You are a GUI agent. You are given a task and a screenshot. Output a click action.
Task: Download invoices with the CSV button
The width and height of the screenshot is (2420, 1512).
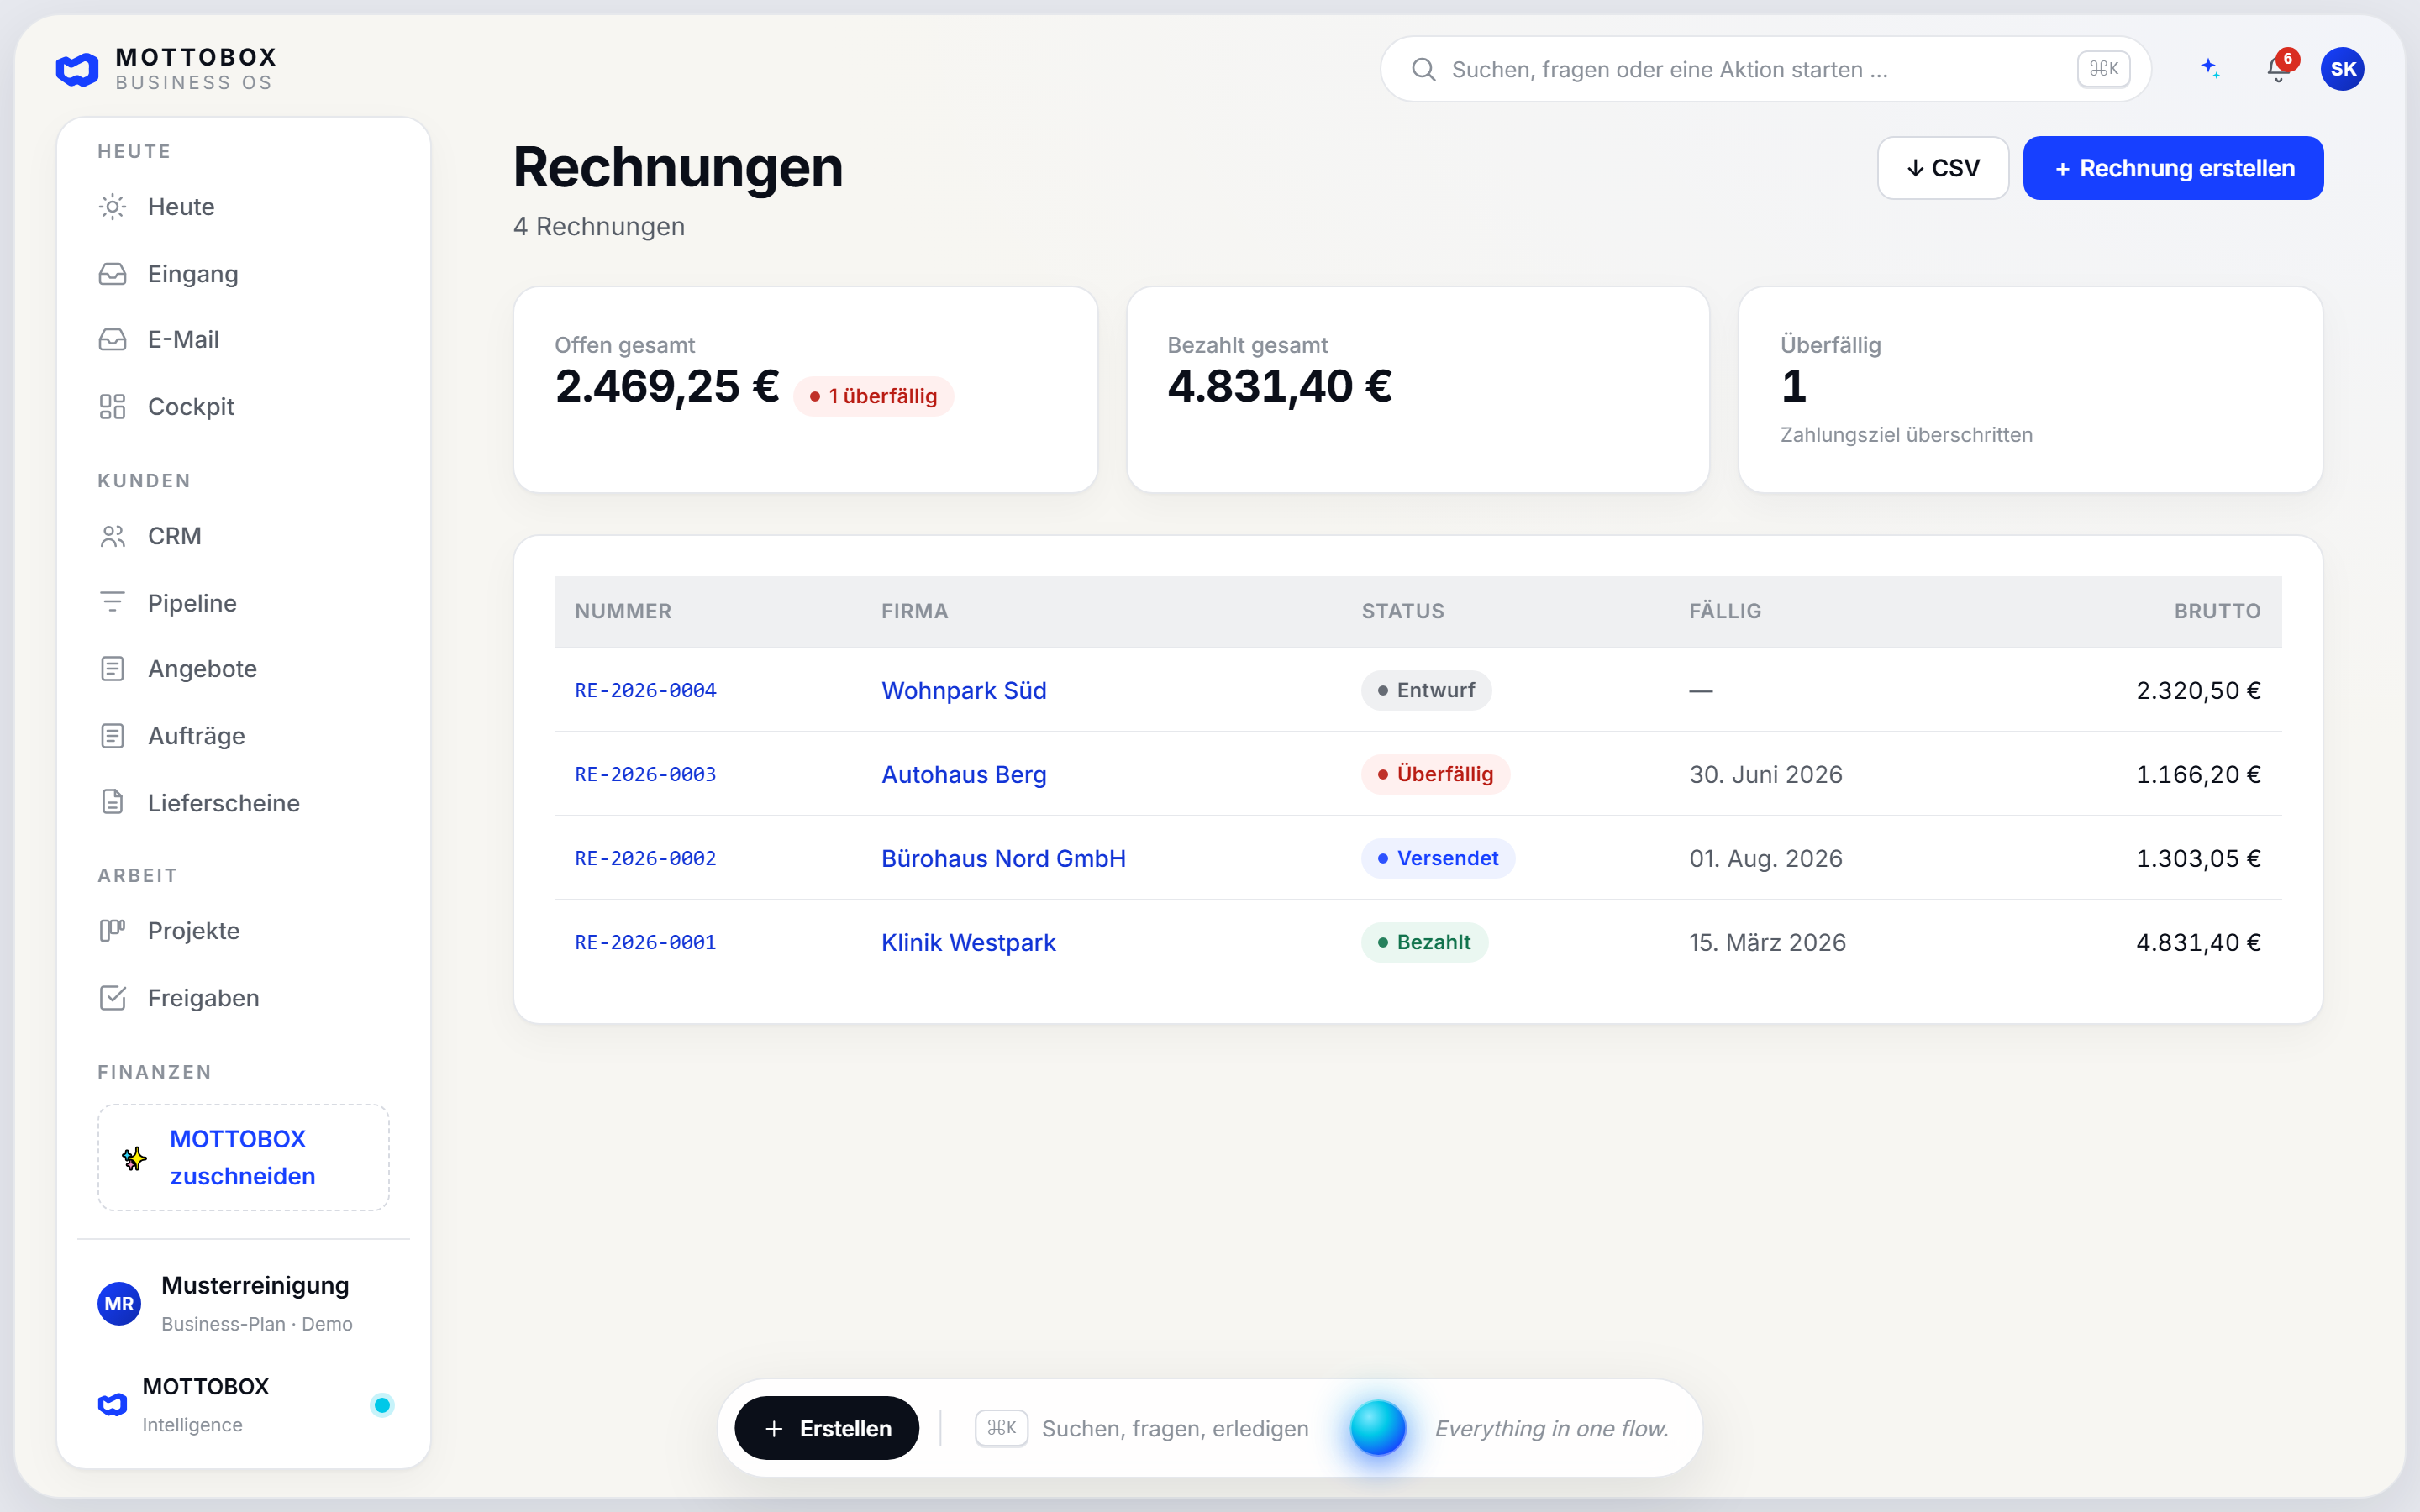point(1943,168)
